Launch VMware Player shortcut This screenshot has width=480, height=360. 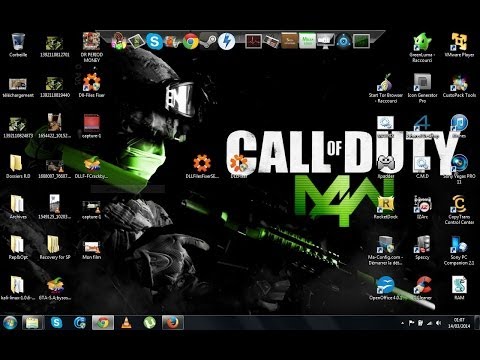pyautogui.click(x=459, y=45)
